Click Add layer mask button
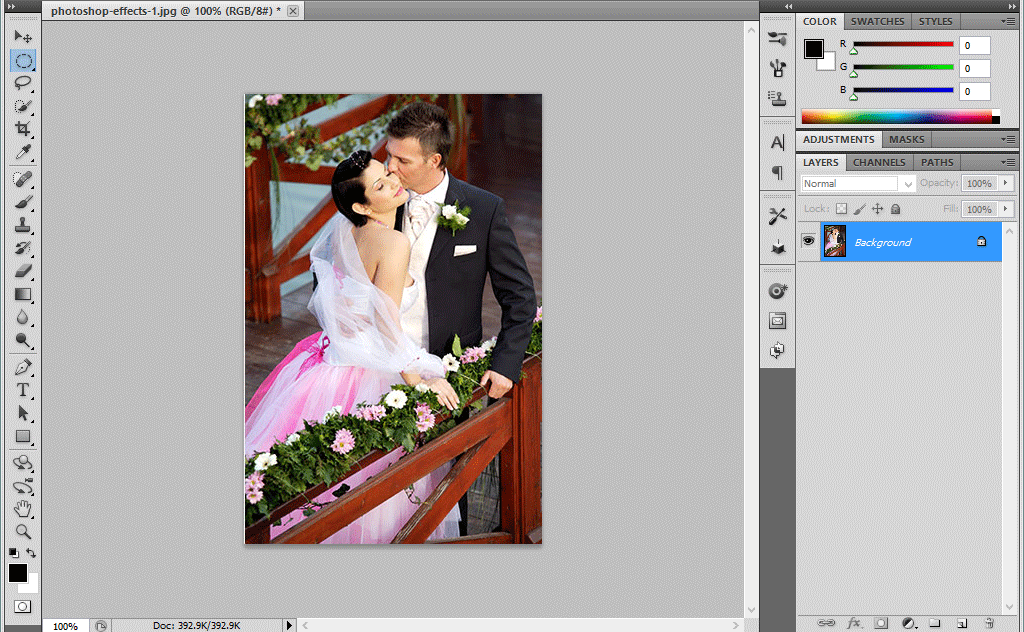 coord(881,623)
